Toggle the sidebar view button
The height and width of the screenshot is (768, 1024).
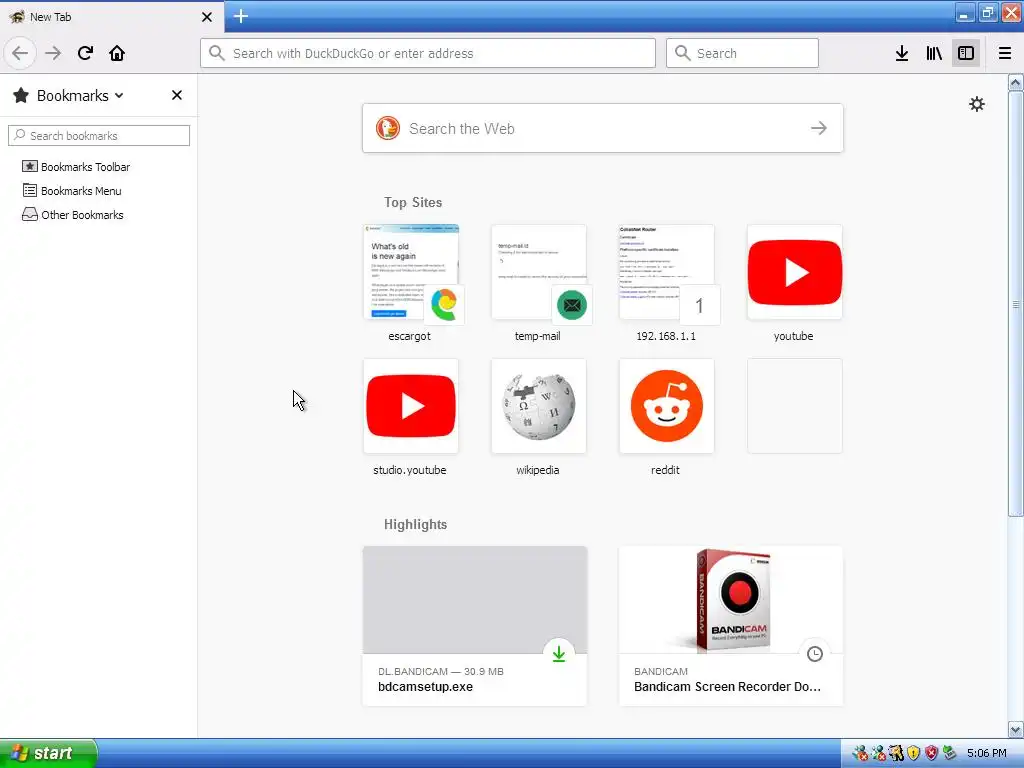966,53
